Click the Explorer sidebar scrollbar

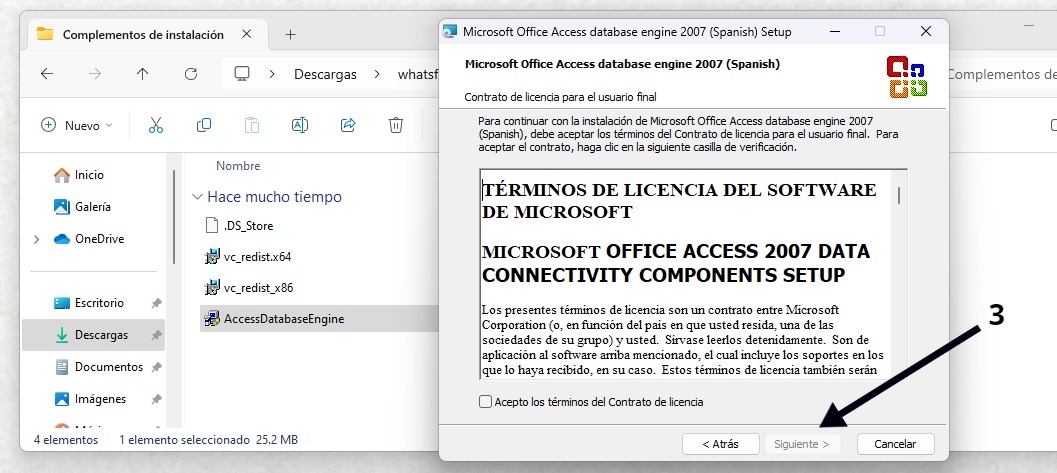point(175,216)
